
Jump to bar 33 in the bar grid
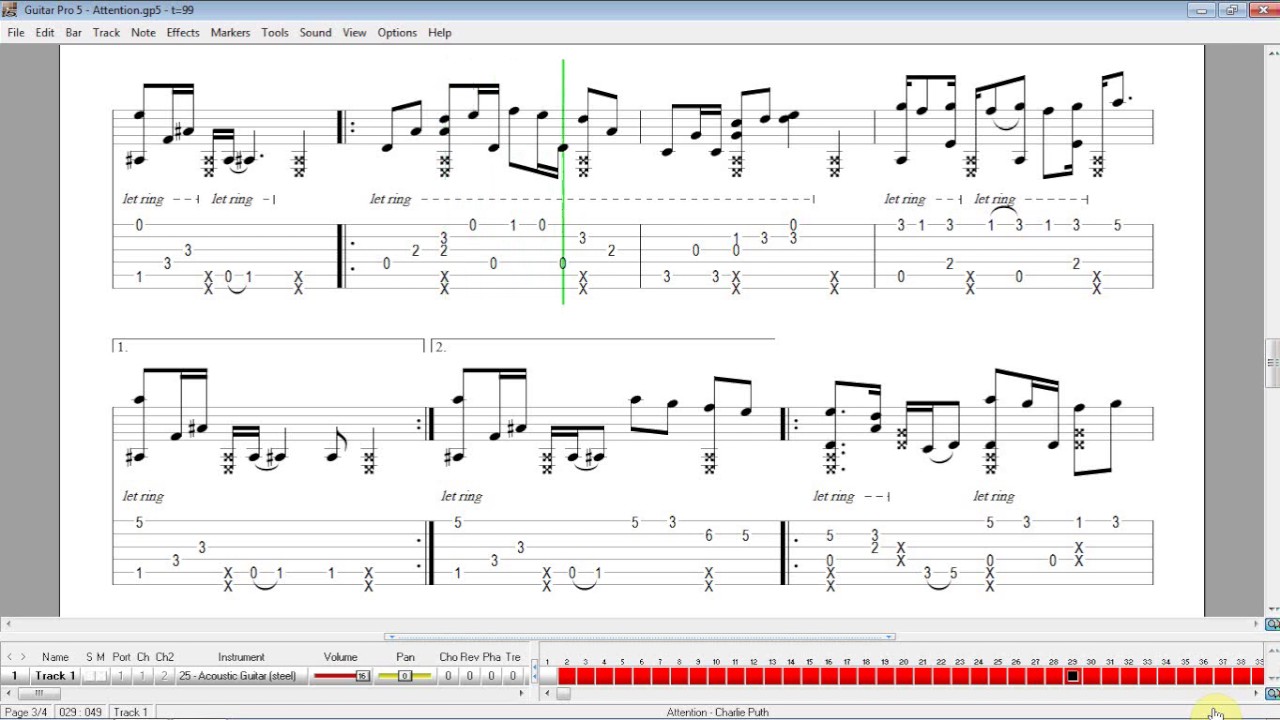click(x=1147, y=676)
